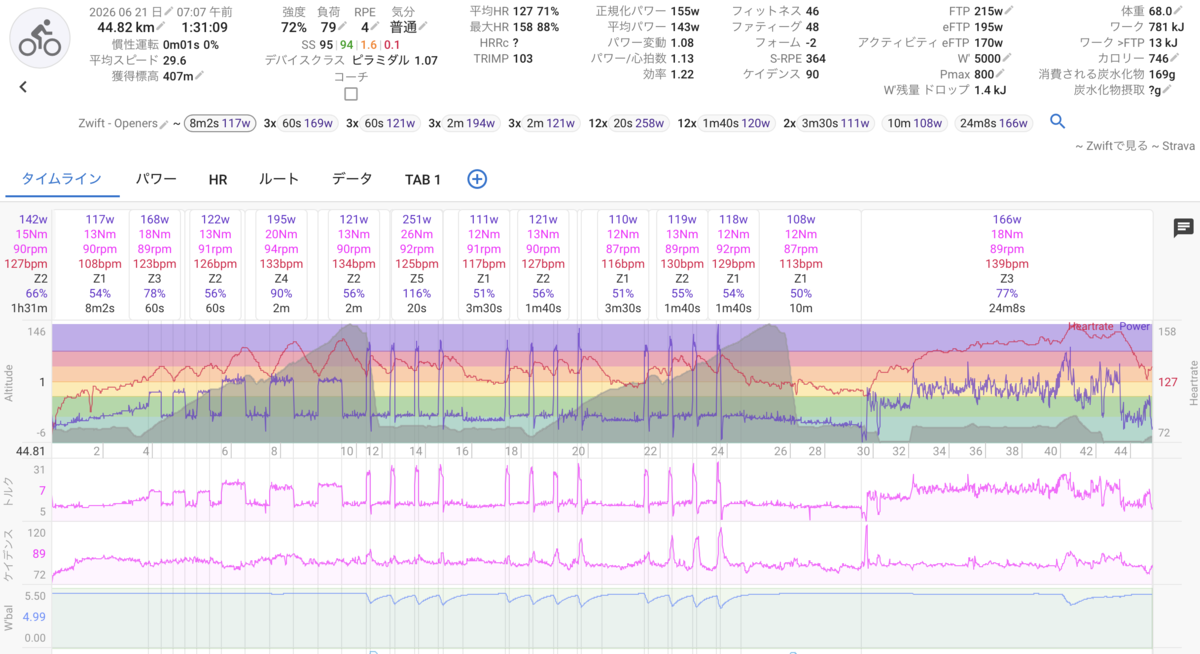This screenshot has height=654, width=1200.
Task: Open the HR tab
Action: tap(218, 179)
